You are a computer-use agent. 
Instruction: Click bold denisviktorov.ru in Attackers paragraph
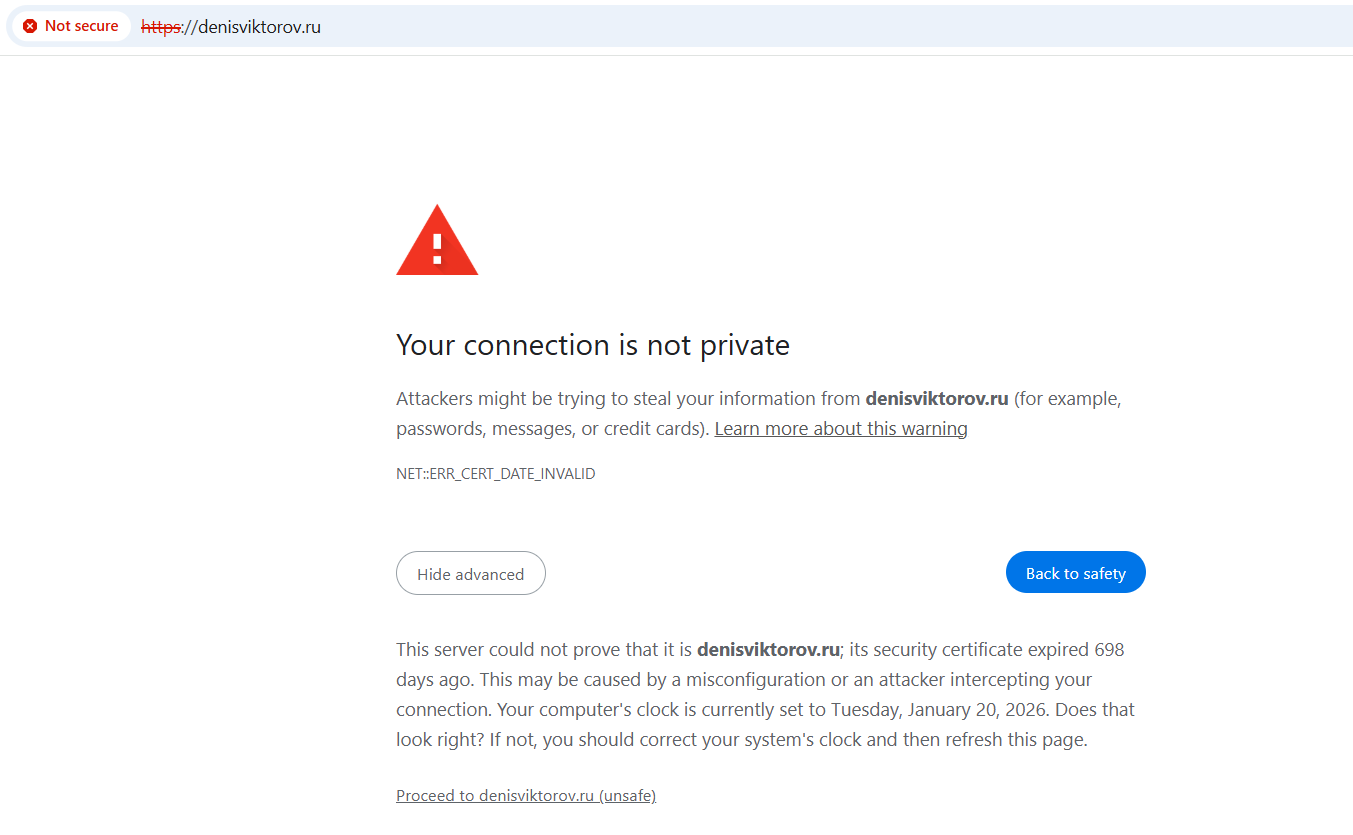coord(936,399)
